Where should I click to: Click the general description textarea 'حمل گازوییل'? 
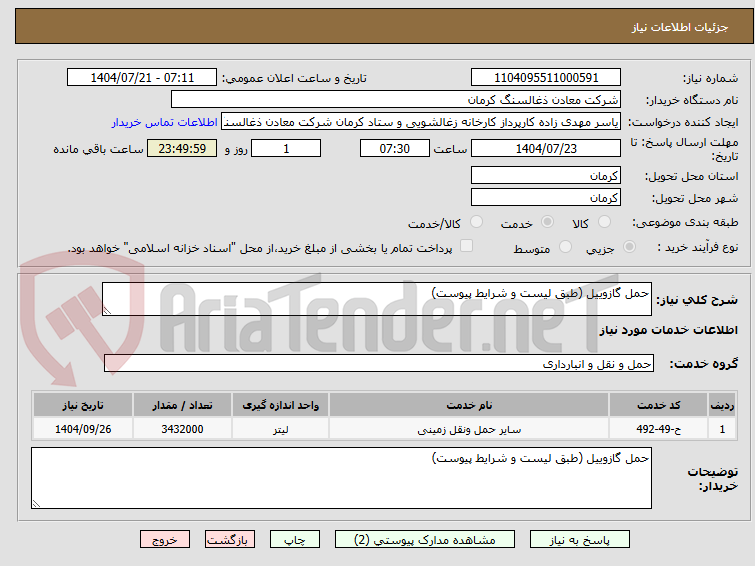point(377,299)
